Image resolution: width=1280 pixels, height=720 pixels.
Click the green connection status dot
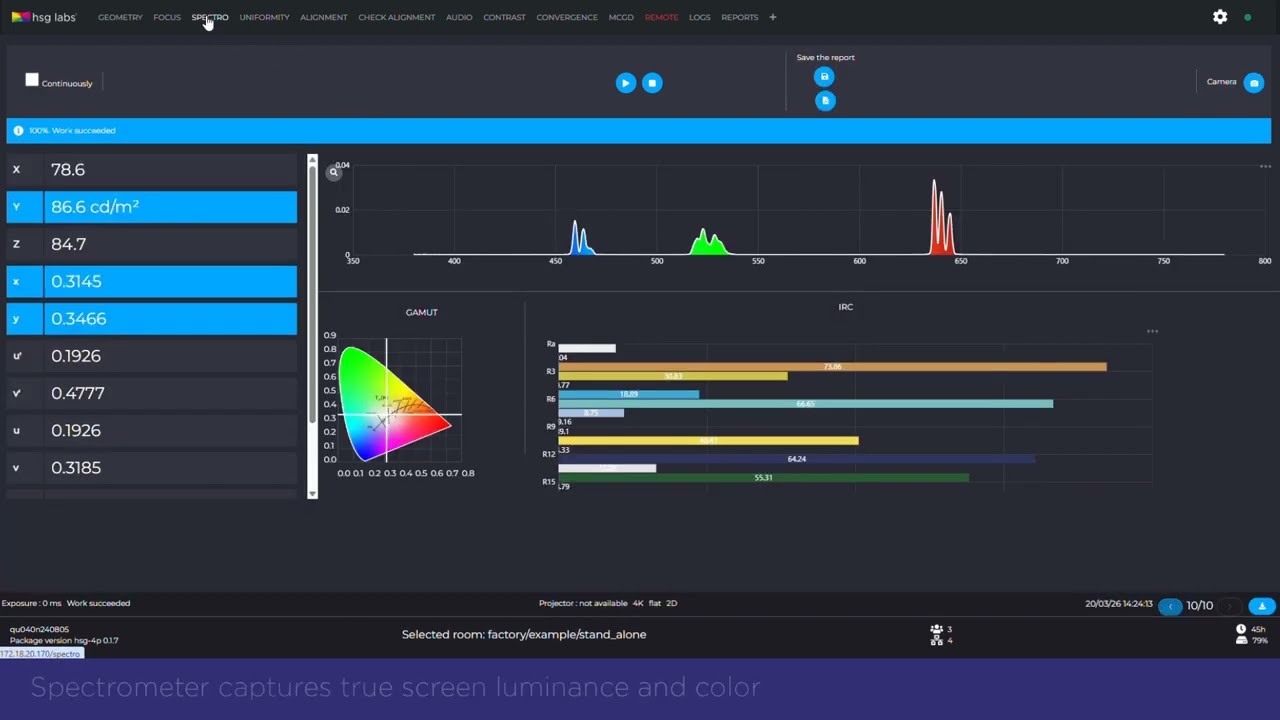pos(1247,17)
